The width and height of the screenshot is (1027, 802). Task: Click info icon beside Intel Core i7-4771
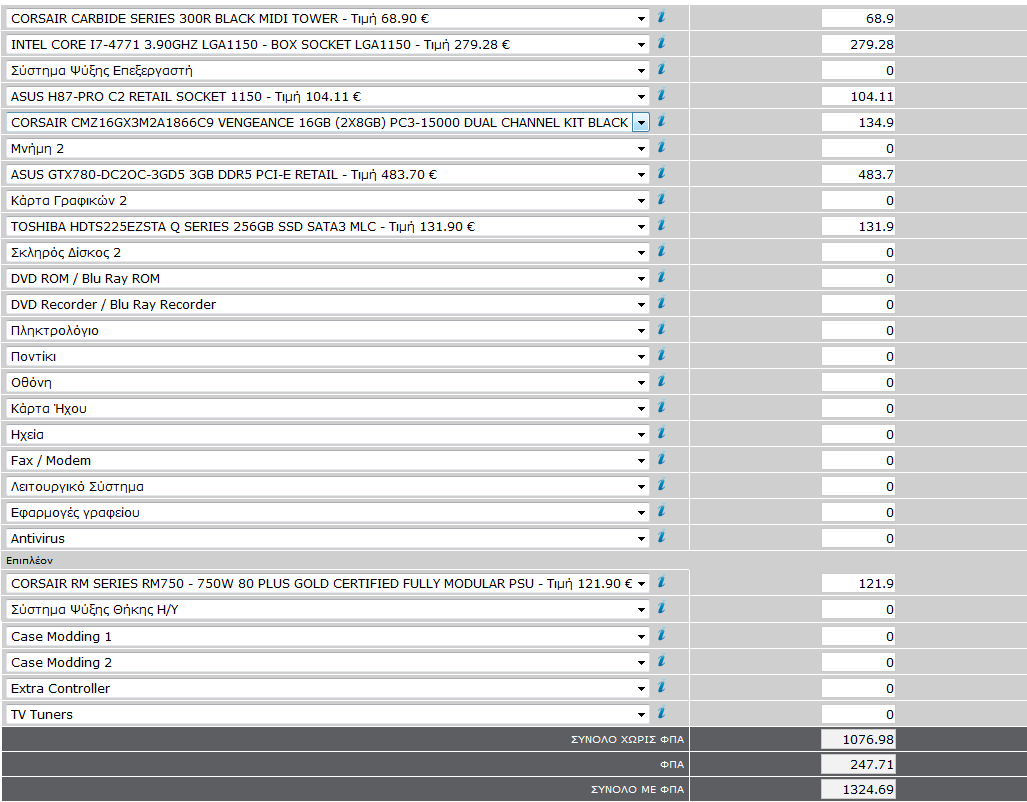tap(662, 43)
